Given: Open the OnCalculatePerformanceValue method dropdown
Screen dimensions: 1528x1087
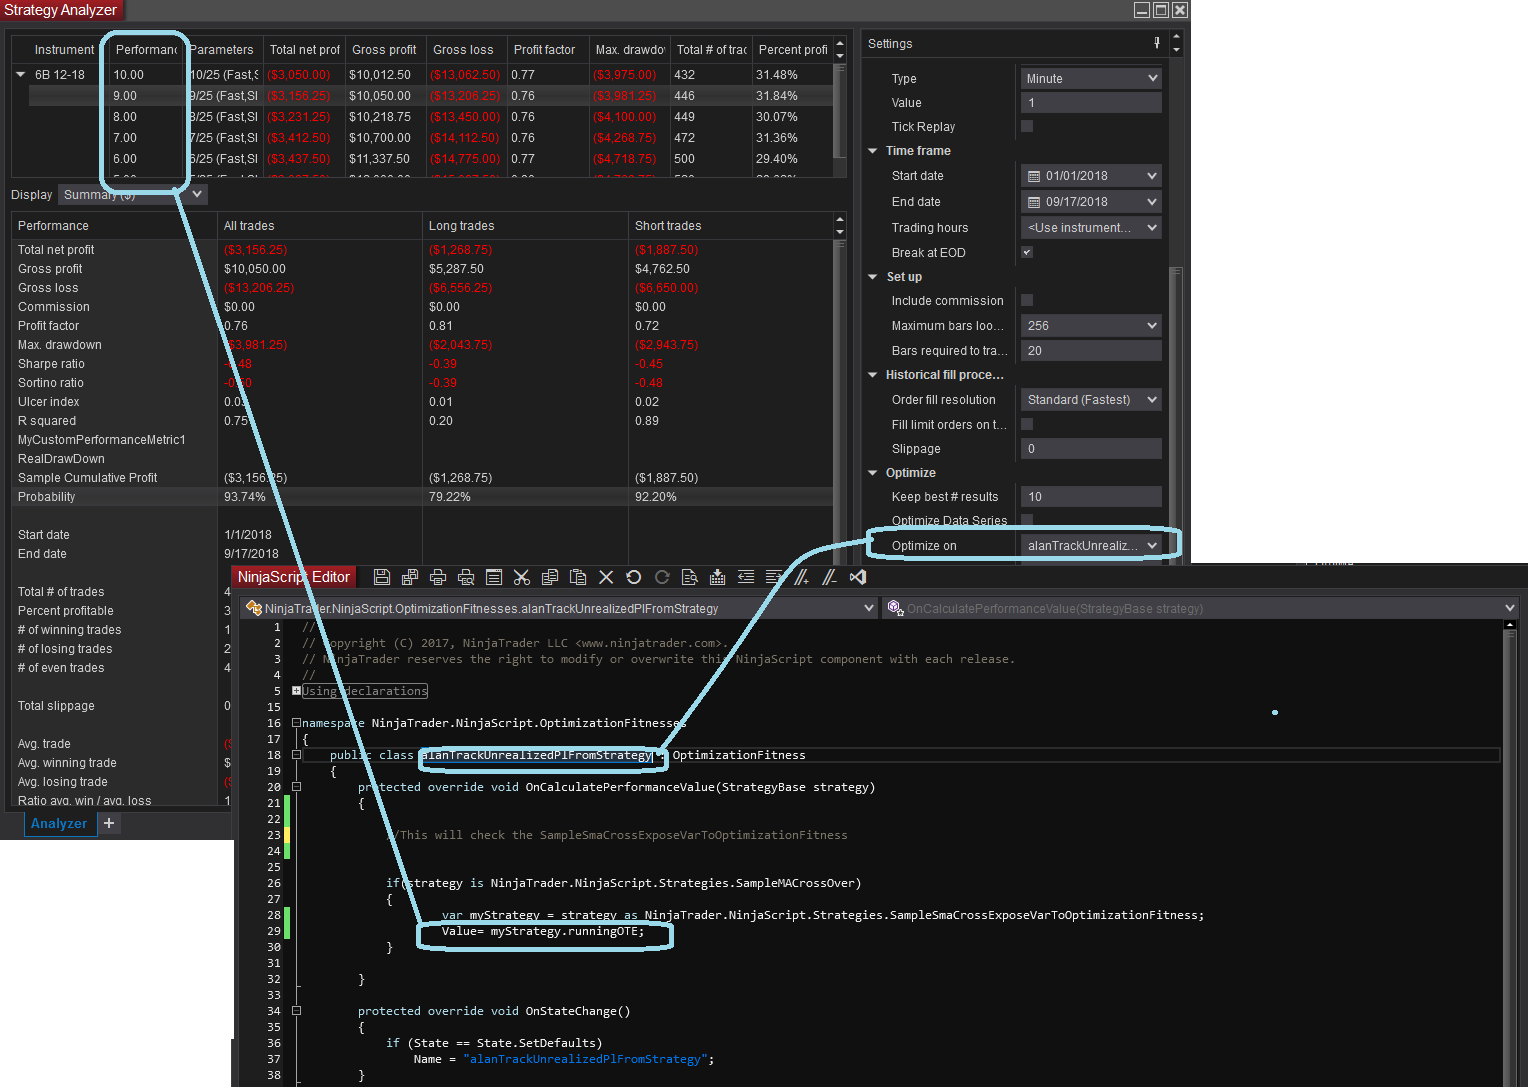Looking at the screenshot, I should tap(1202, 608).
